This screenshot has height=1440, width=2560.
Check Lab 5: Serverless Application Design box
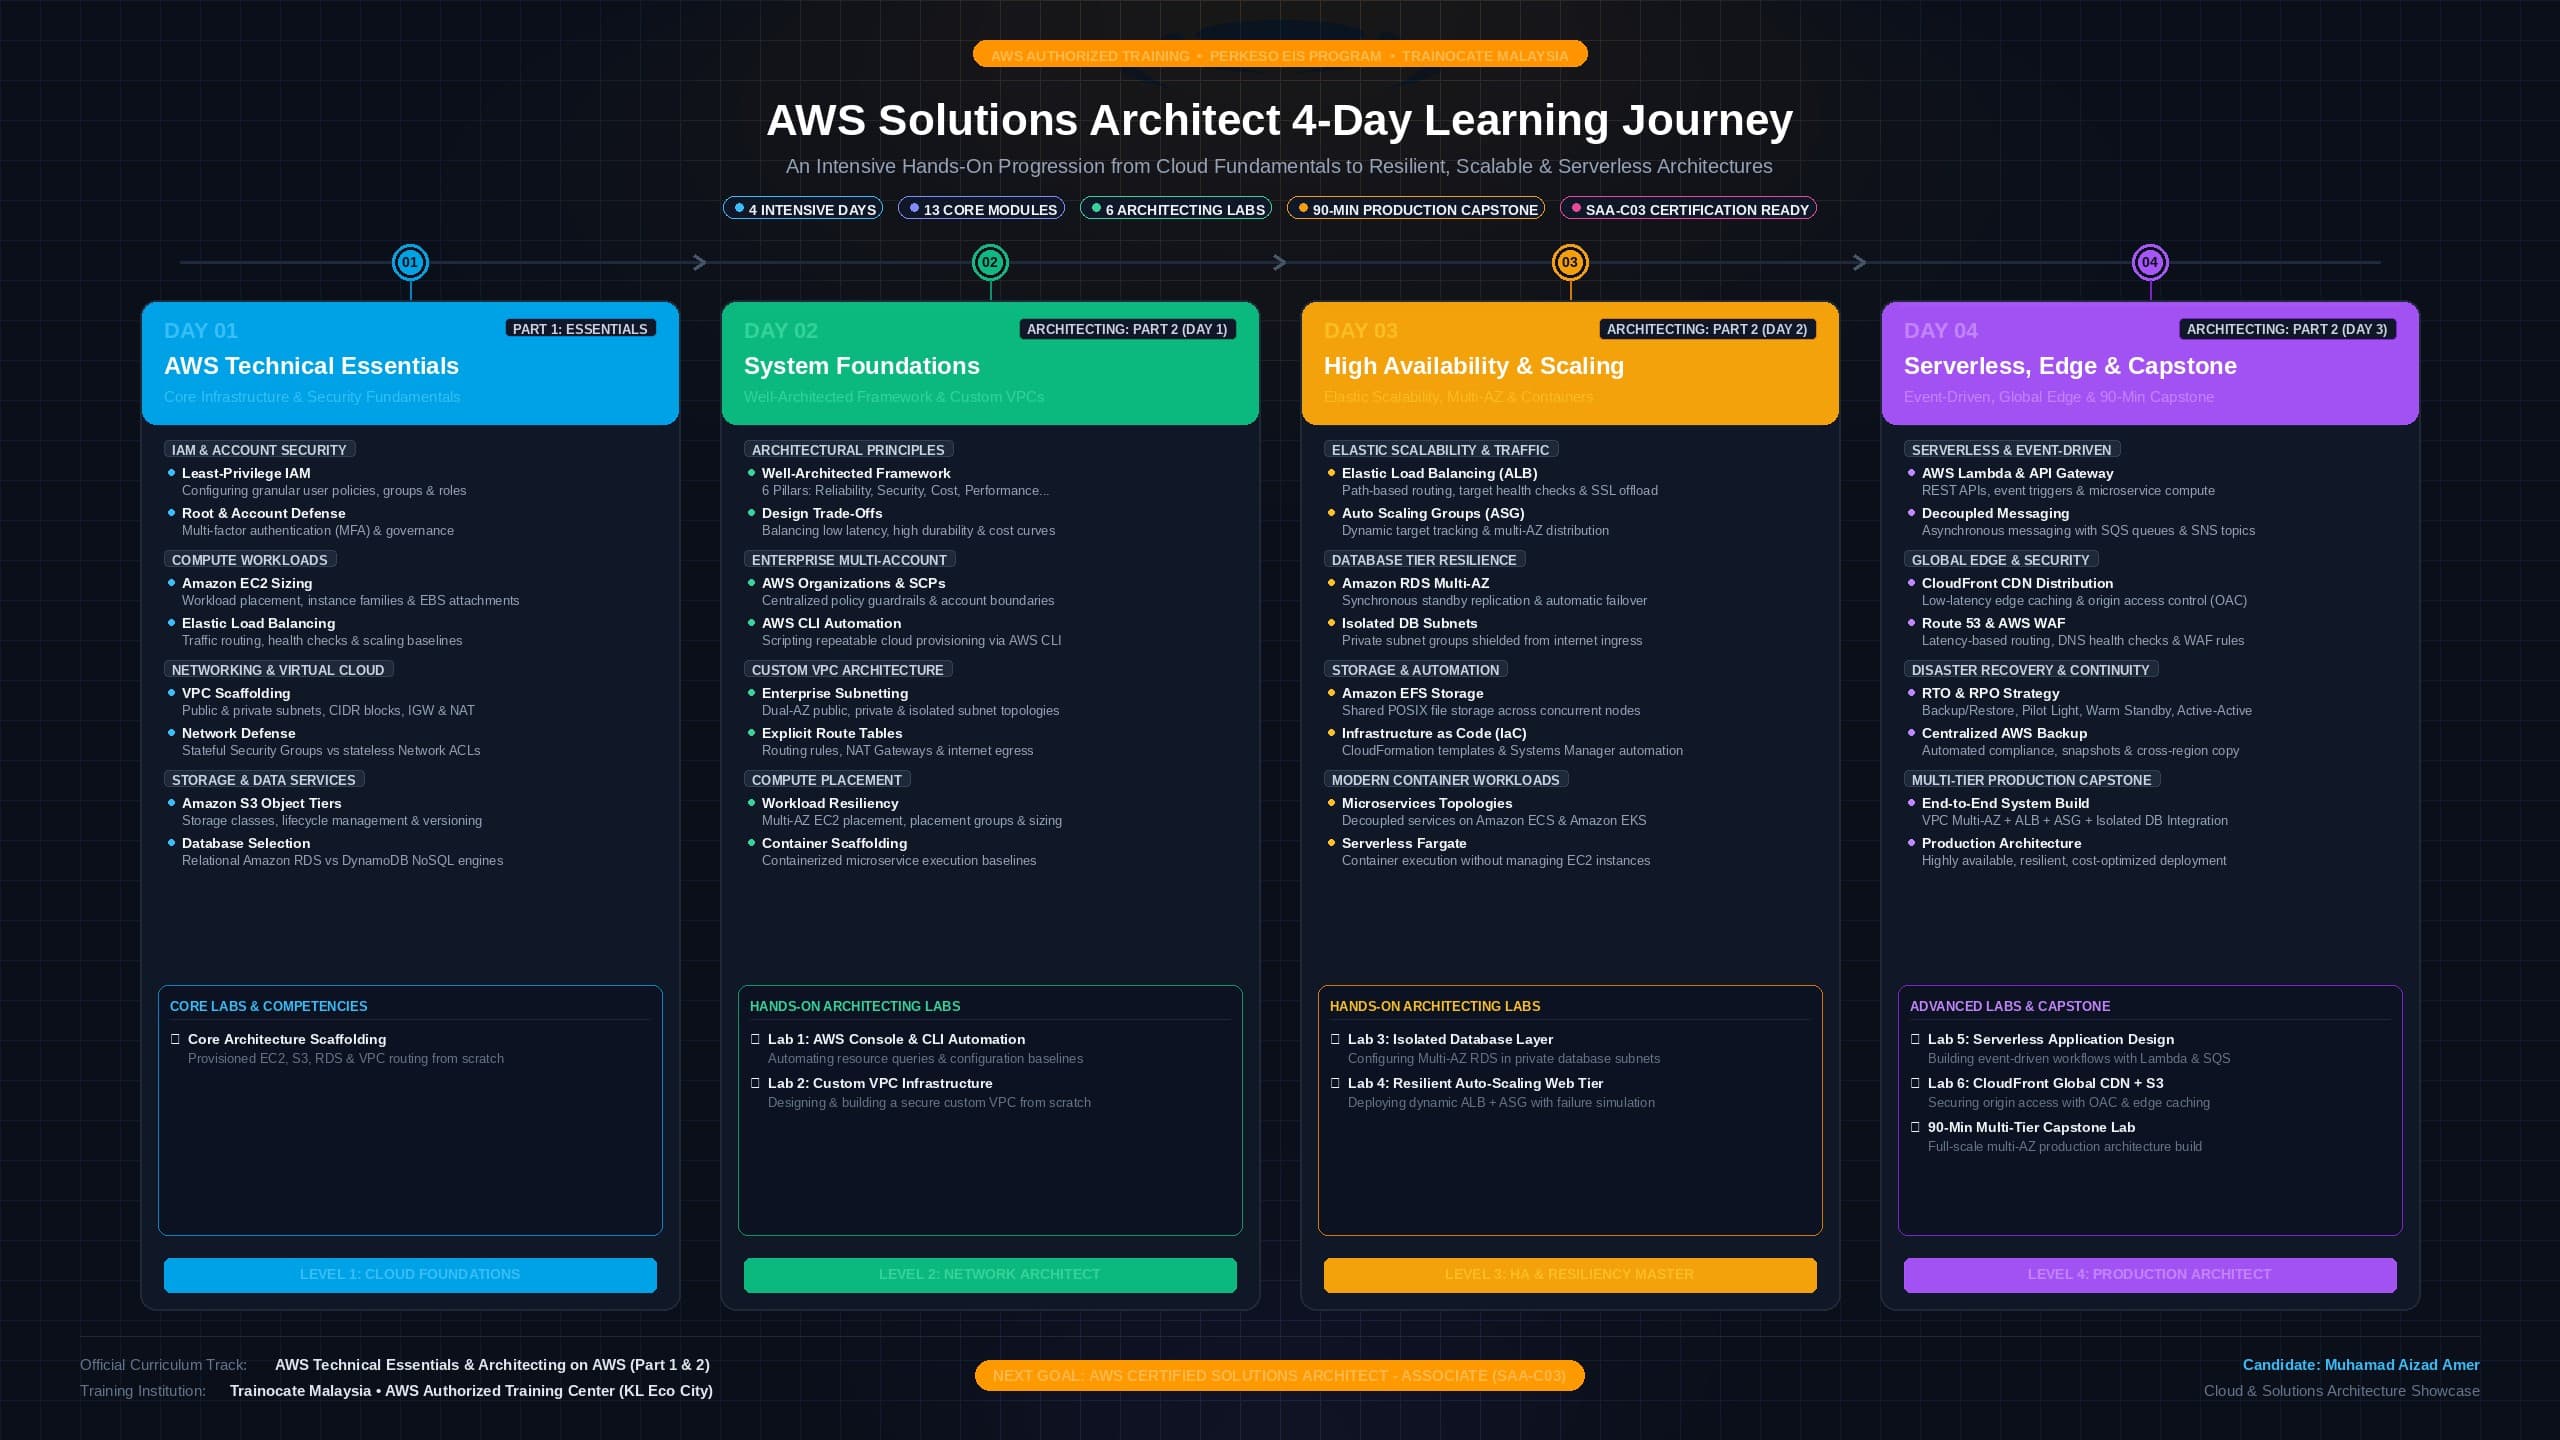[1916, 1039]
